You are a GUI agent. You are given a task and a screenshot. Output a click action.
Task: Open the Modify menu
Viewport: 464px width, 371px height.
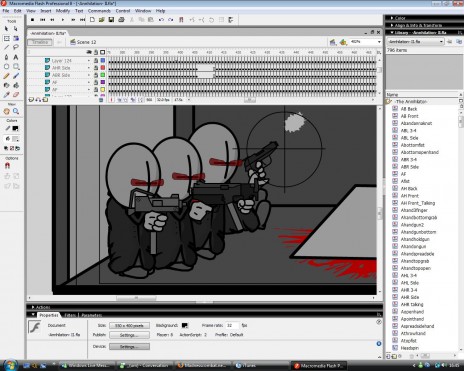pyautogui.click(x=63, y=11)
